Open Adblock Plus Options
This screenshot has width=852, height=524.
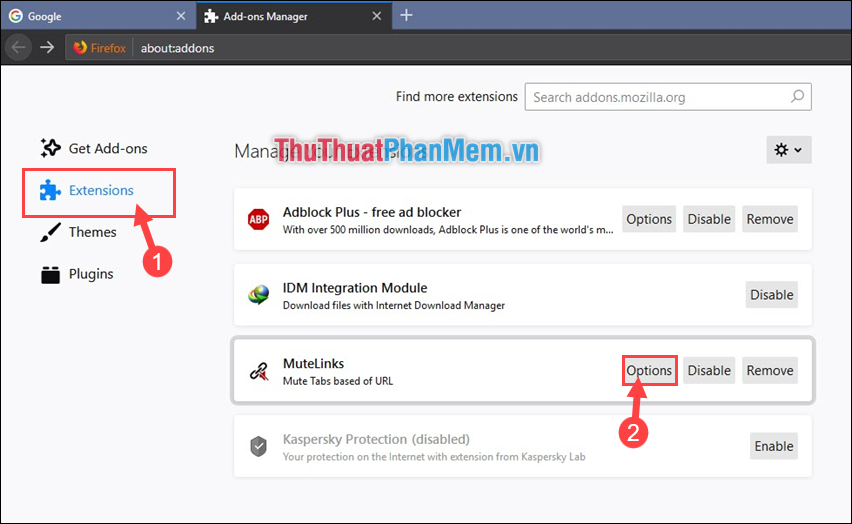pos(649,219)
